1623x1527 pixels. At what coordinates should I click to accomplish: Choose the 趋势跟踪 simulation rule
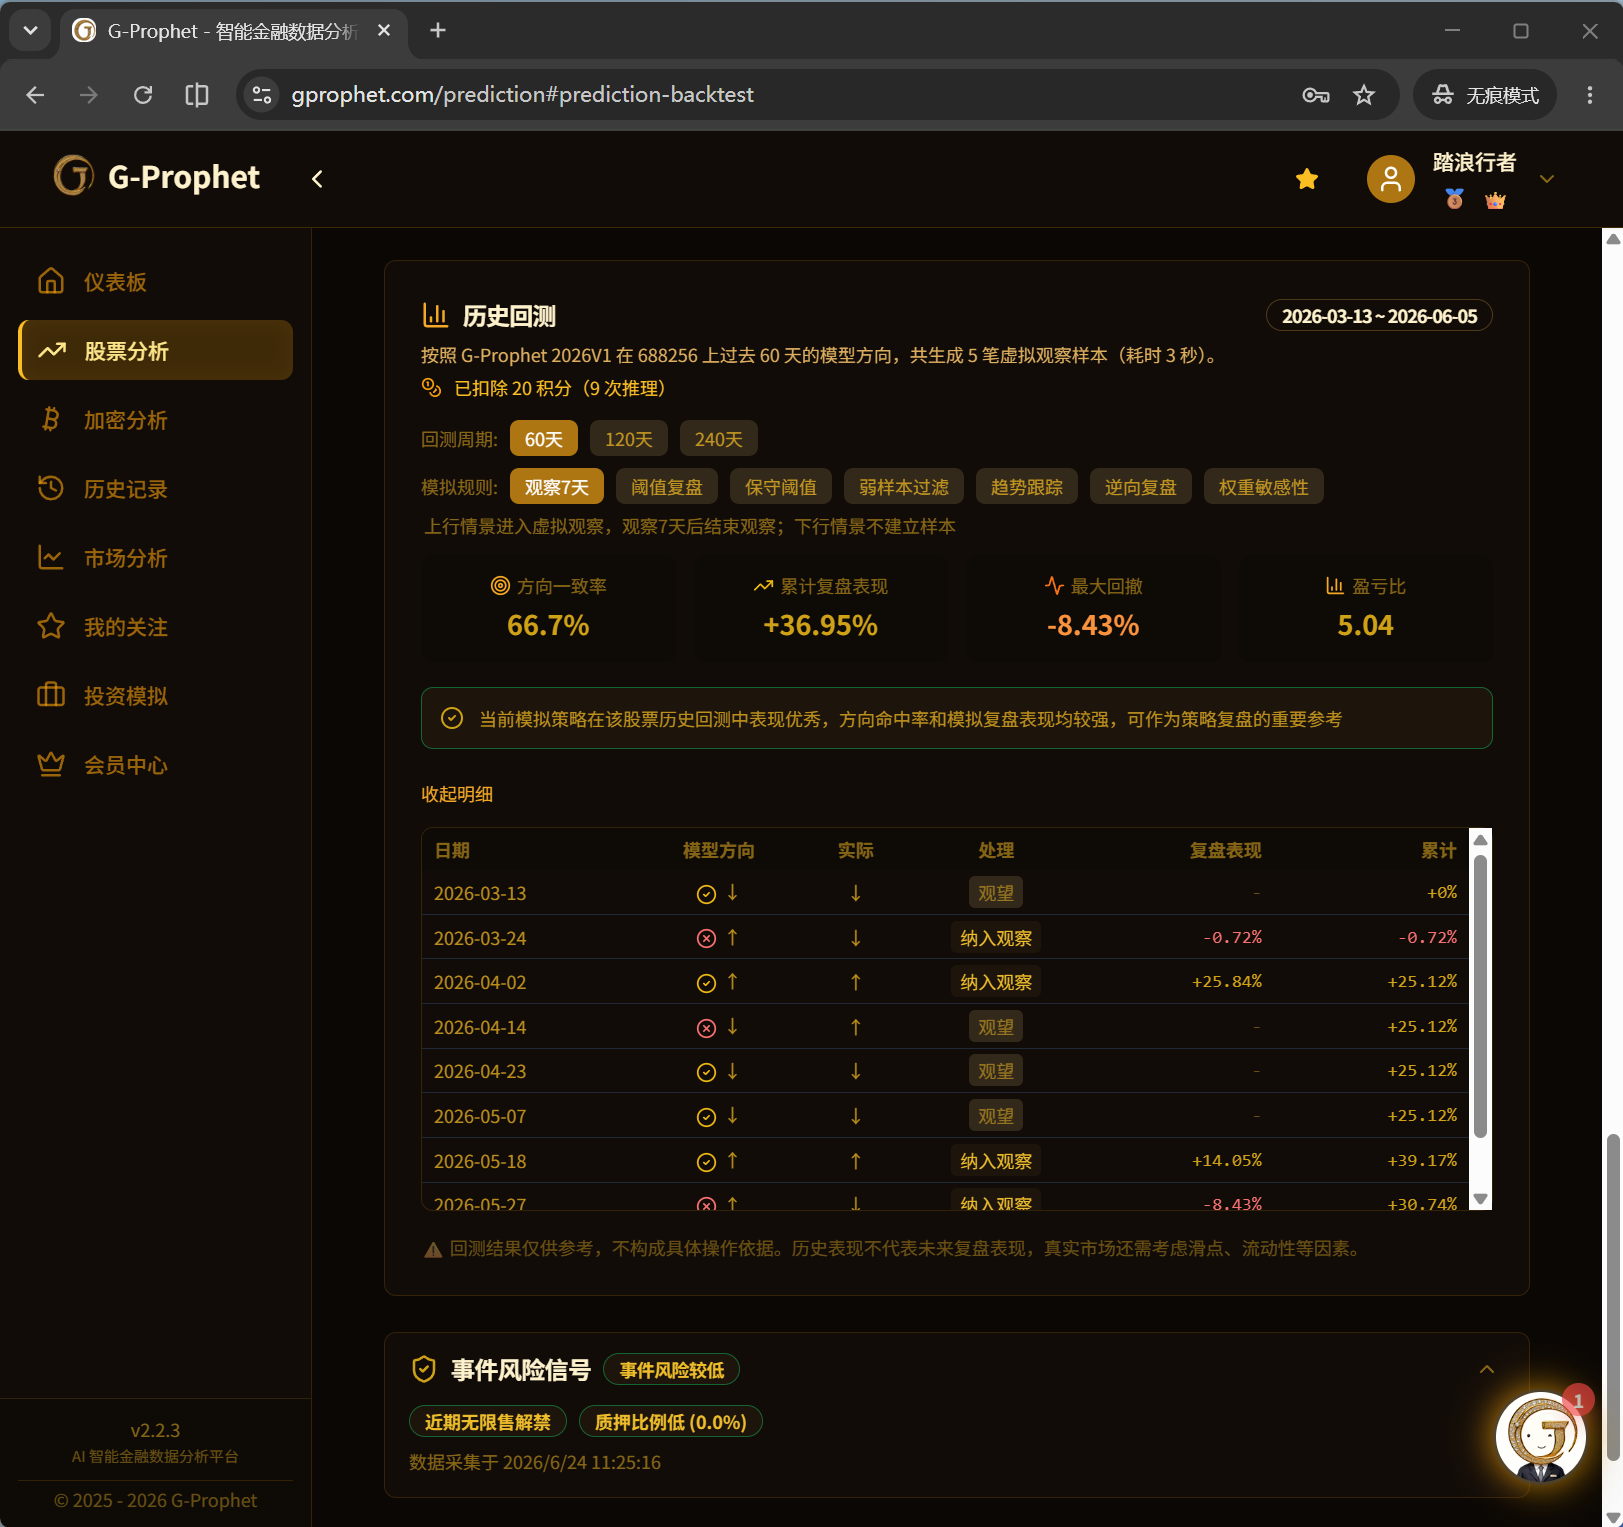1027,487
